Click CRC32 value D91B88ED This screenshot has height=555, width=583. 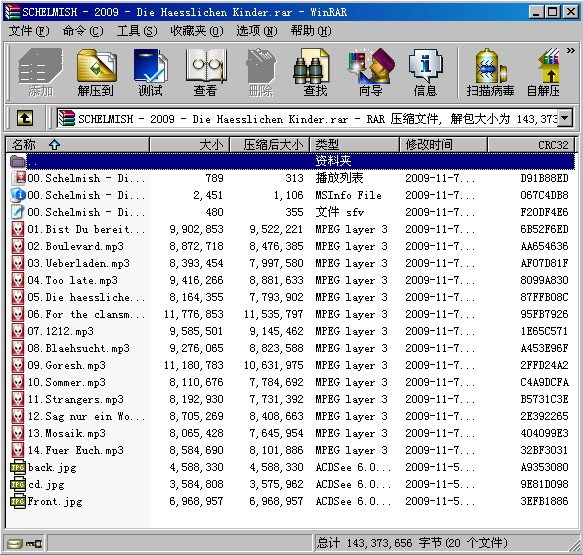(544, 178)
